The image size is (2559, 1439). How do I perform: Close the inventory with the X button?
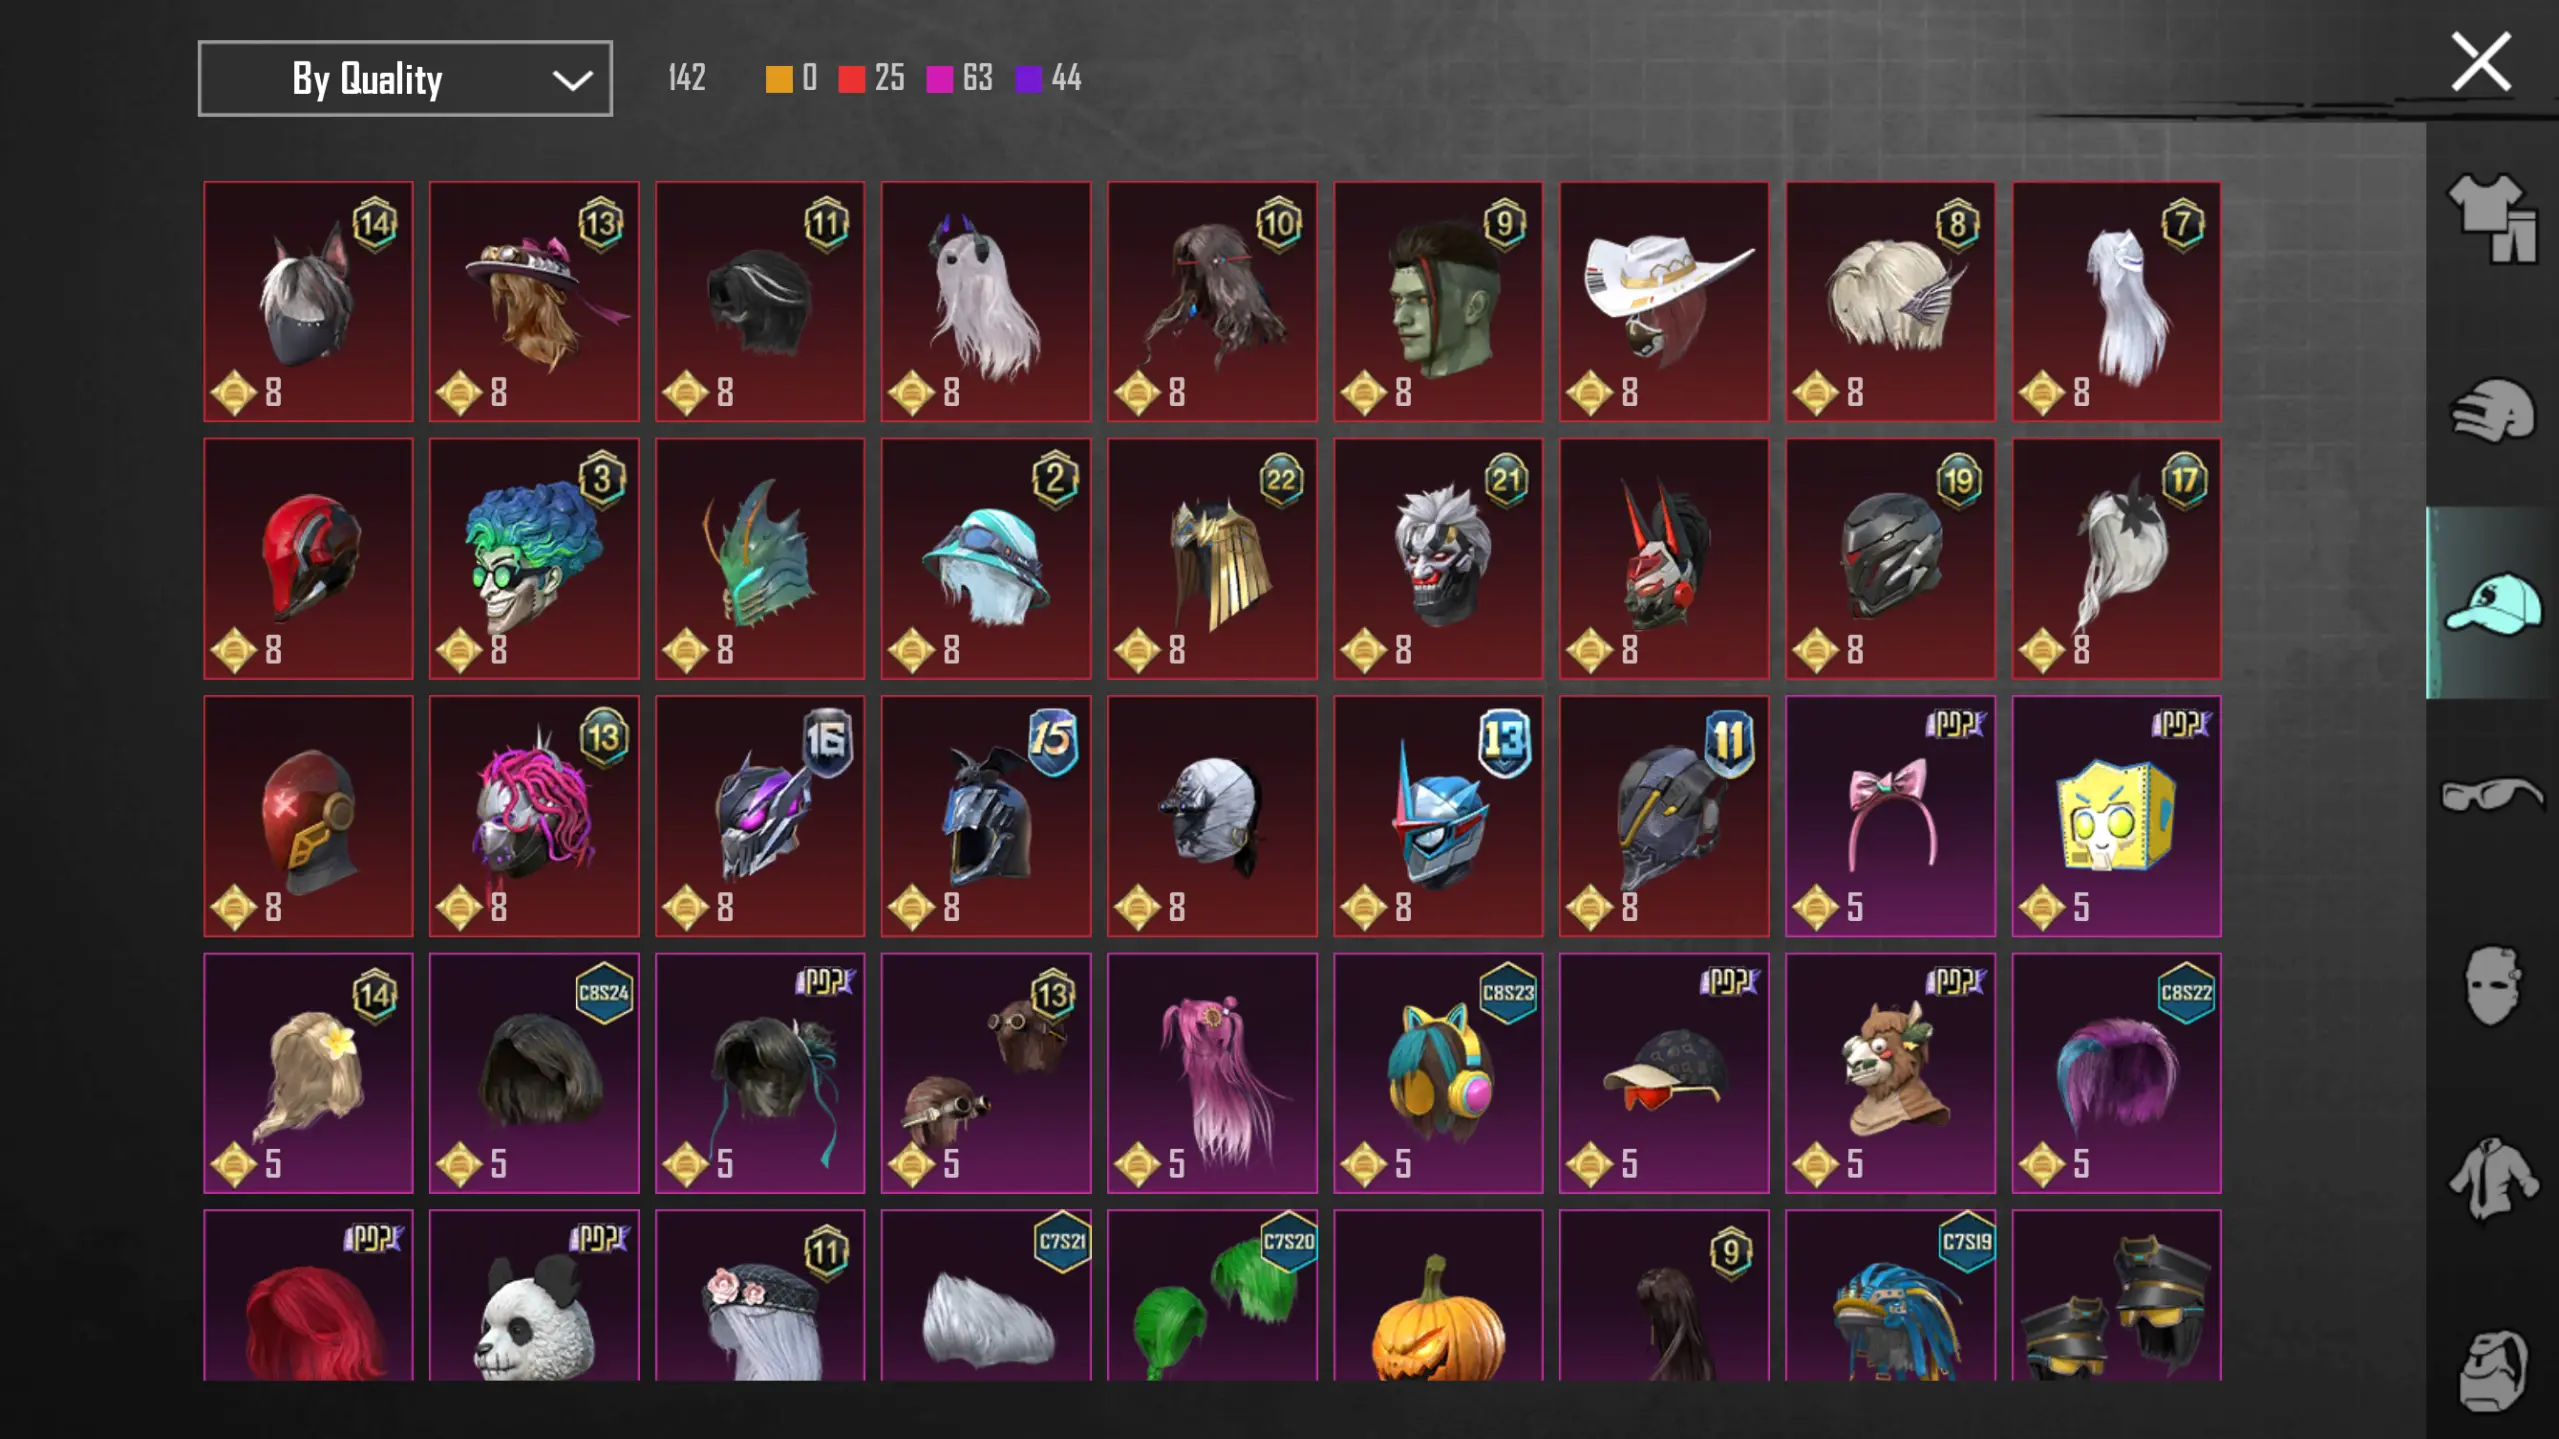click(x=2481, y=62)
